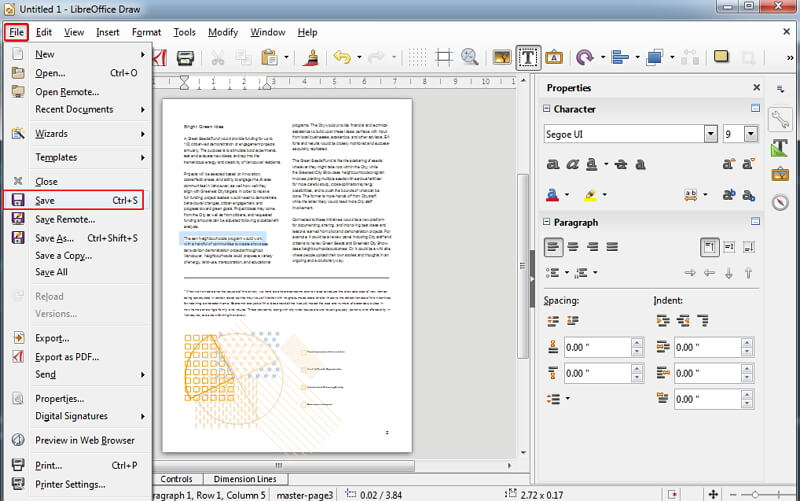The height and width of the screenshot is (501, 800).
Task: Increase Before Text Indent stepper
Action: pos(747,343)
